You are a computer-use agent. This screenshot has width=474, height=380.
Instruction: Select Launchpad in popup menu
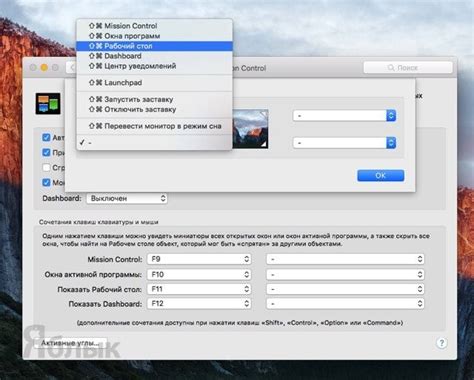coord(154,83)
